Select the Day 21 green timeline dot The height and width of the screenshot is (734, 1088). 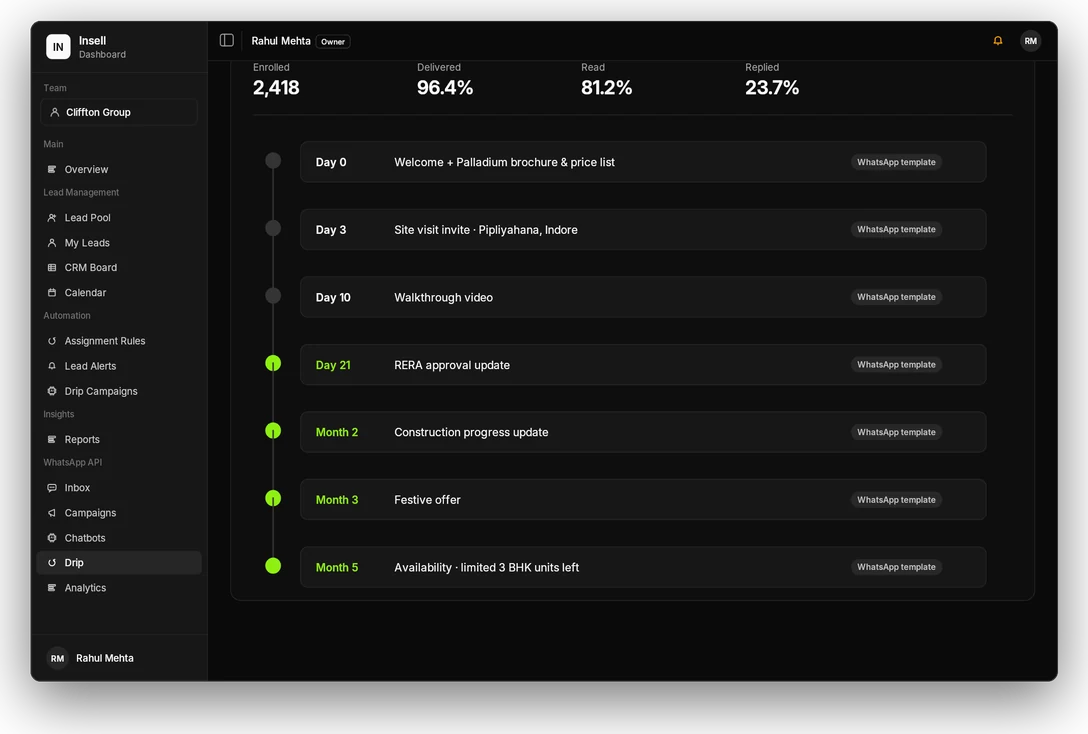point(273,364)
